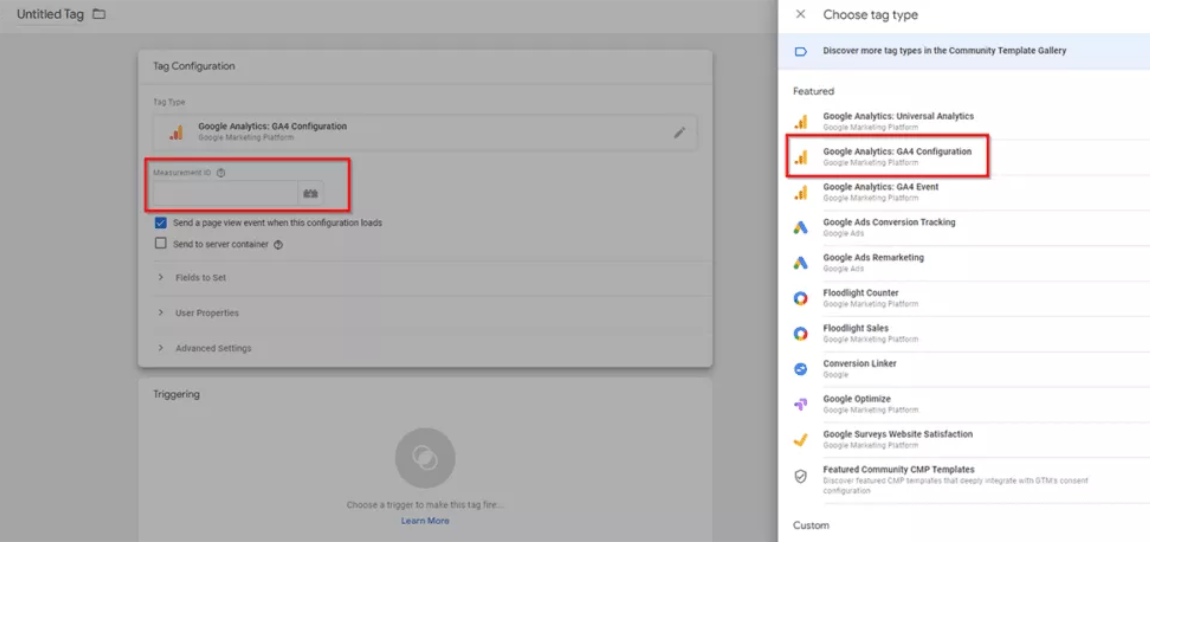Select Google Analytics: GA4 Event tag type
The image size is (1200, 625).
click(964, 192)
